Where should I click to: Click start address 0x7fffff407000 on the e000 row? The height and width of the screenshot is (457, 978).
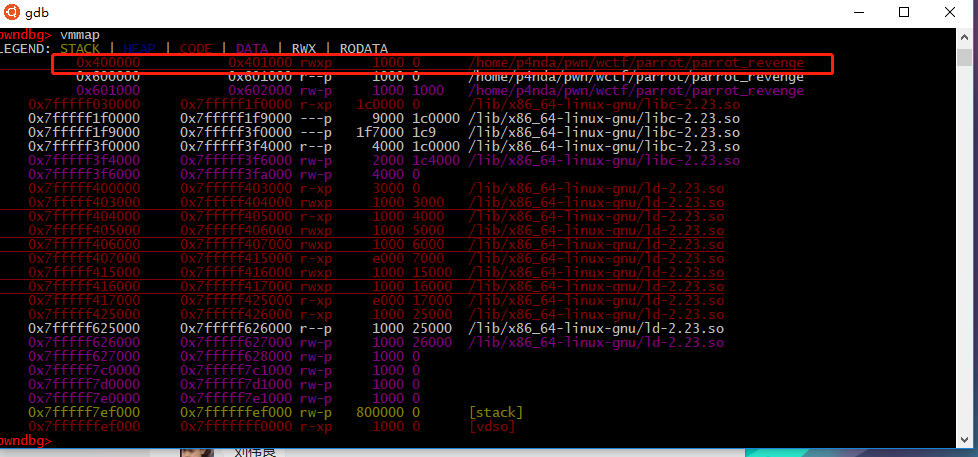pos(84,258)
